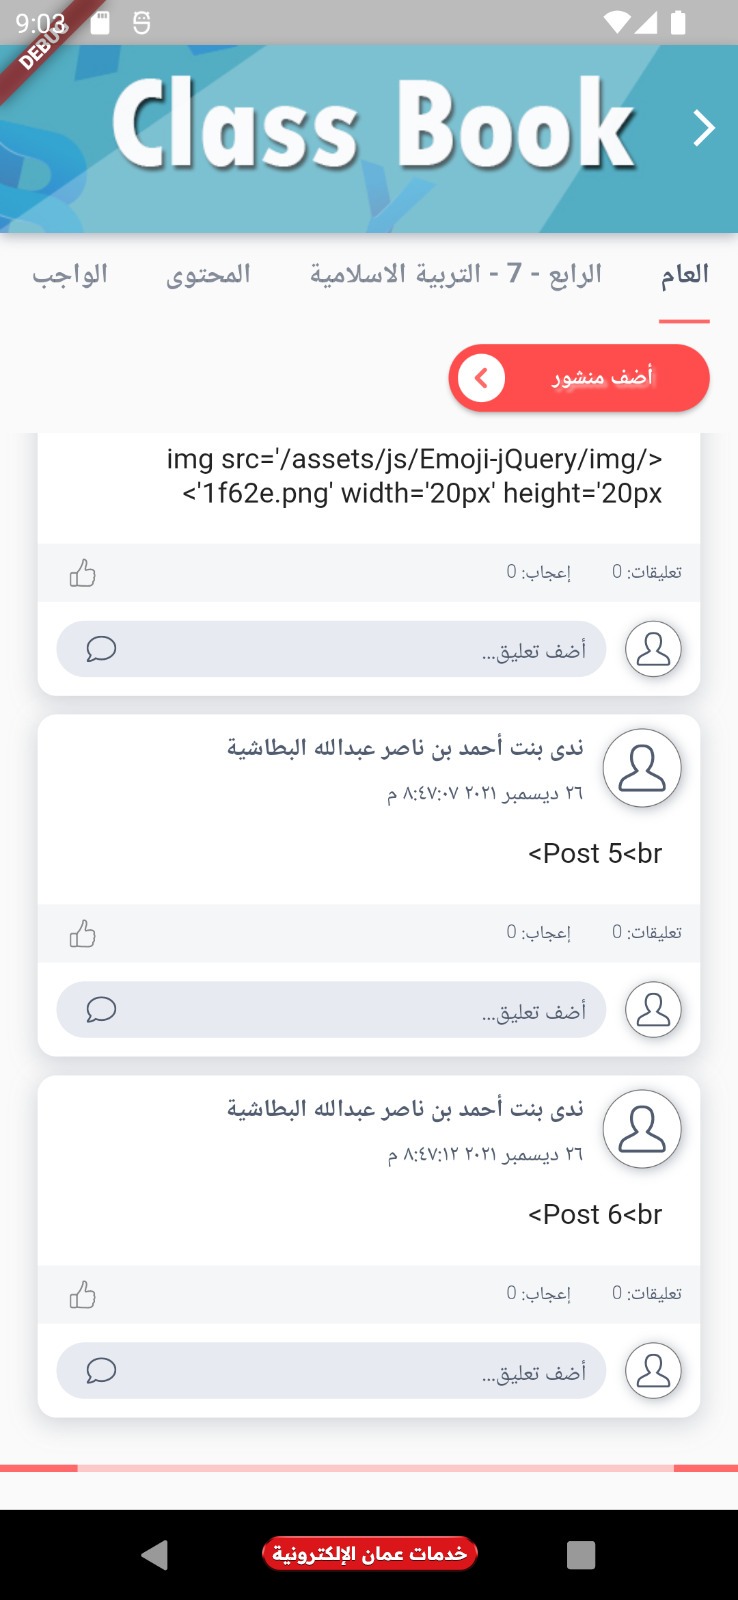
Task: View تعليقات count on Post 6
Action: tap(647, 1293)
